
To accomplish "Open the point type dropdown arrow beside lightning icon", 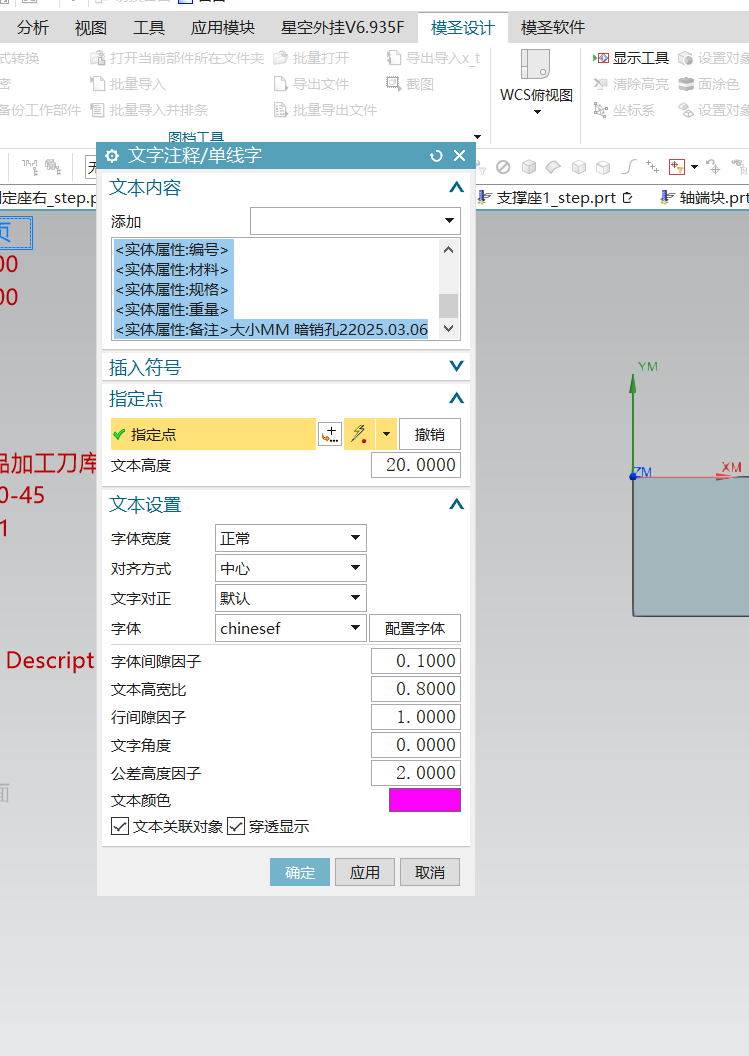I will 386,434.
